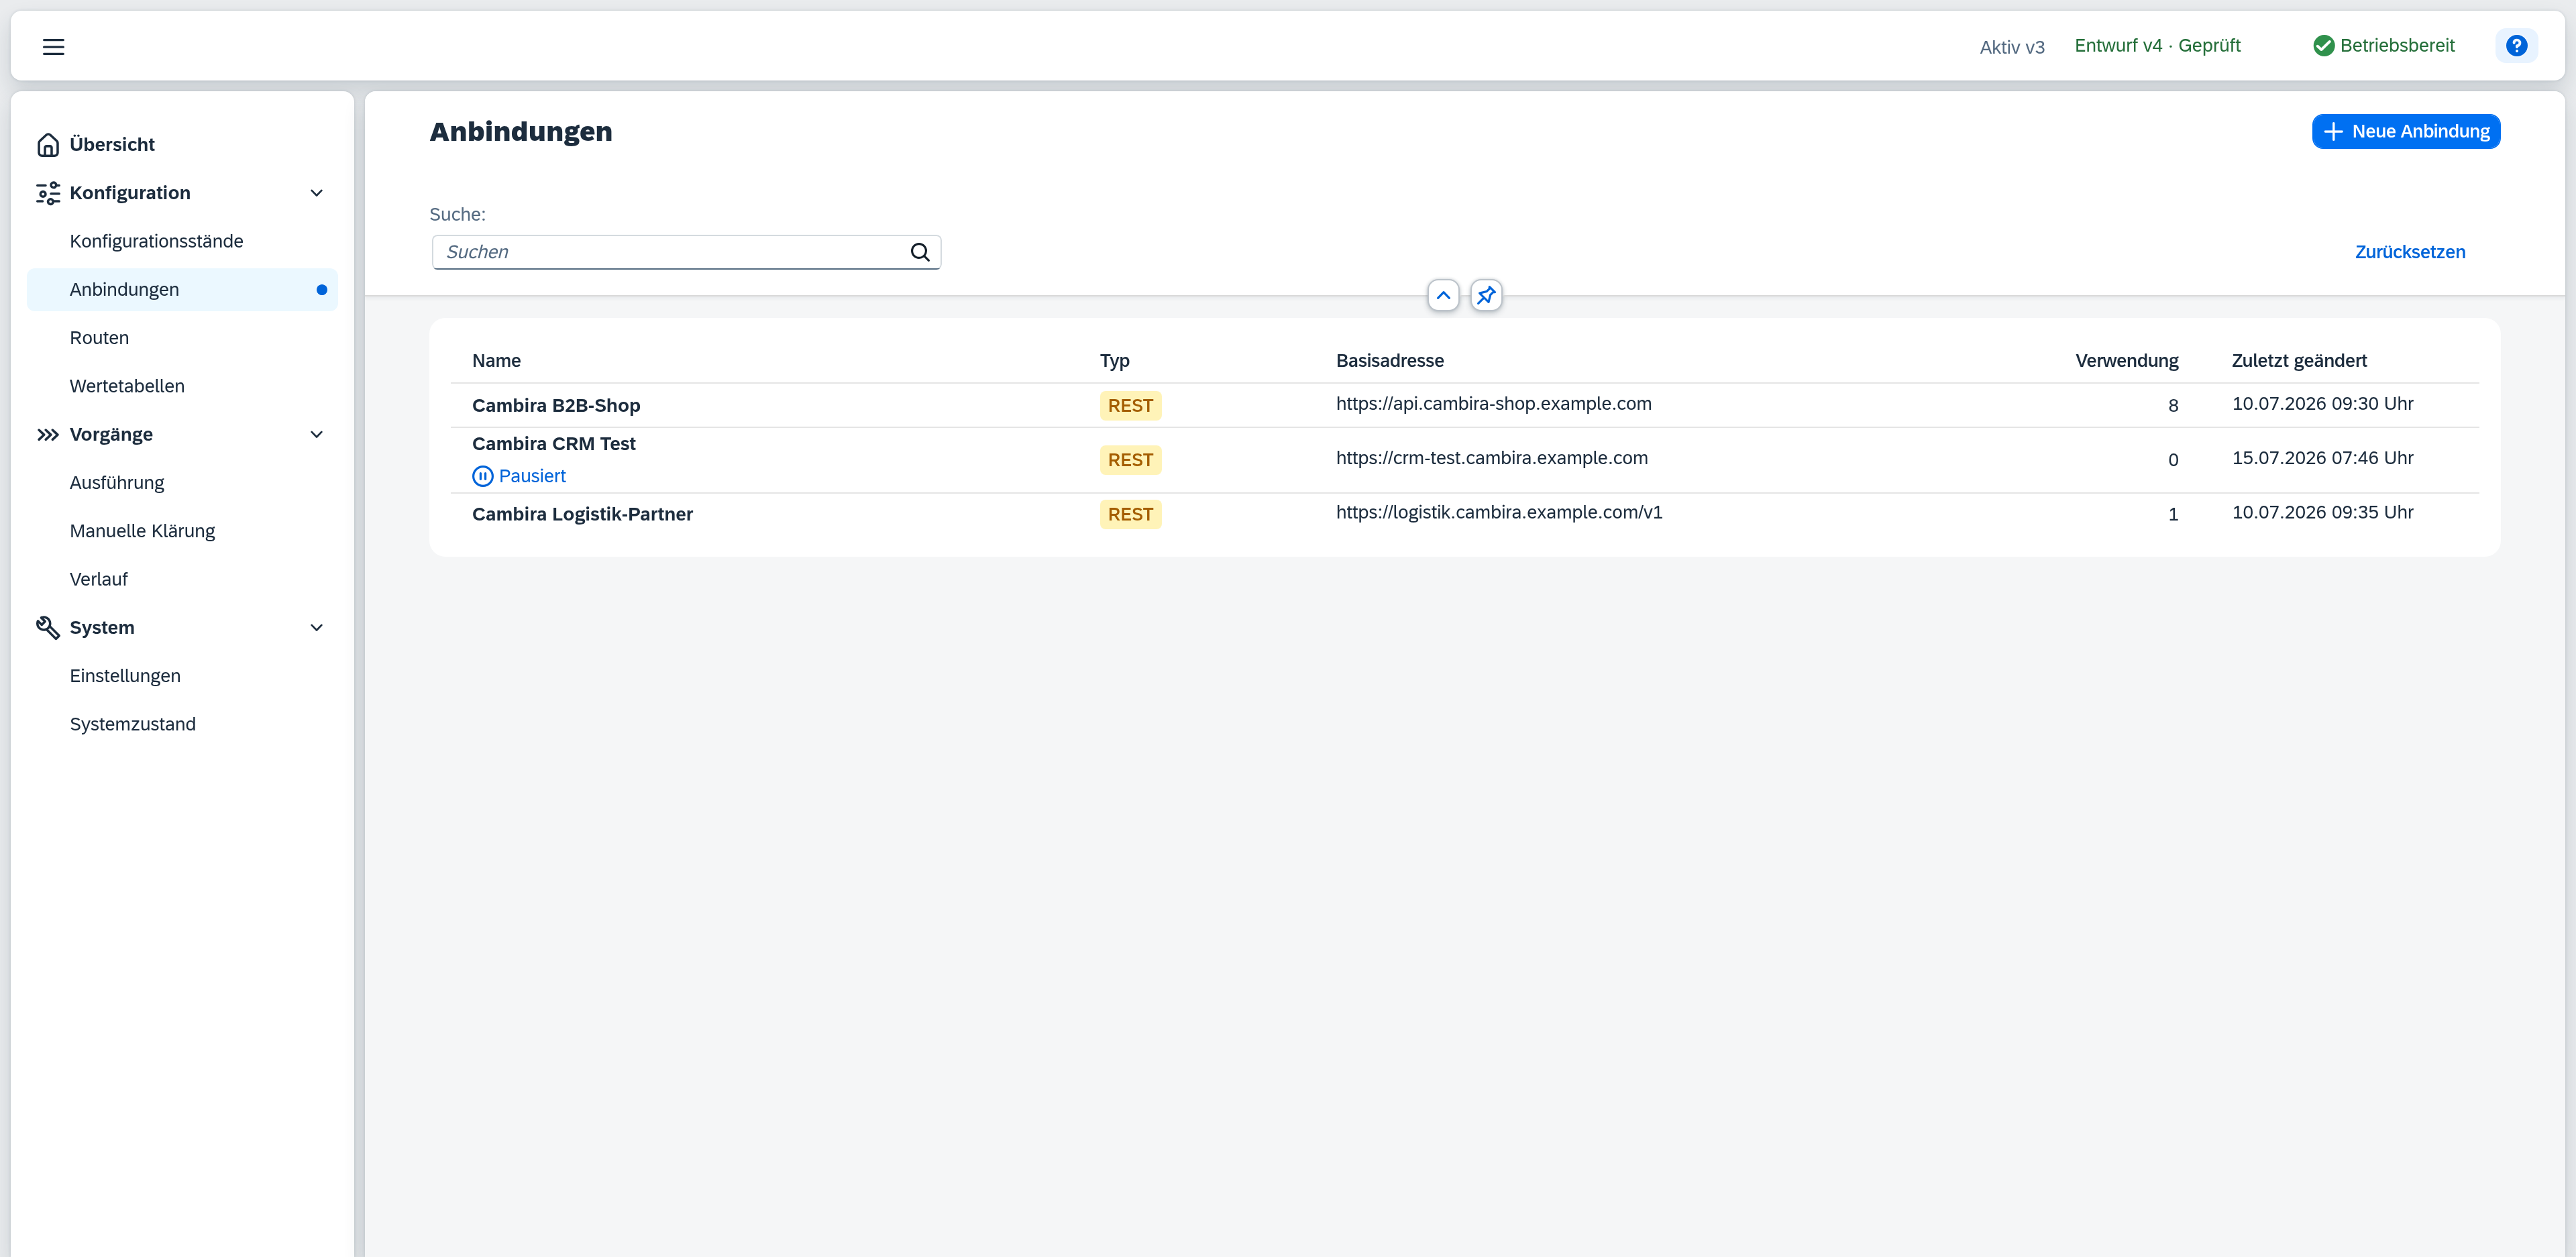Collapse the search header section
Image resolution: width=2576 pixels, height=1257 pixels.
(x=1443, y=295)
